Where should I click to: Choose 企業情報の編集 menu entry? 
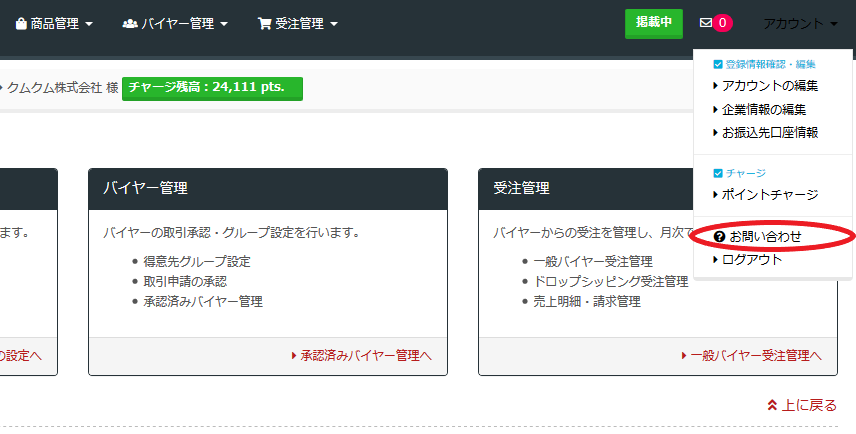[x=763, y=109]
